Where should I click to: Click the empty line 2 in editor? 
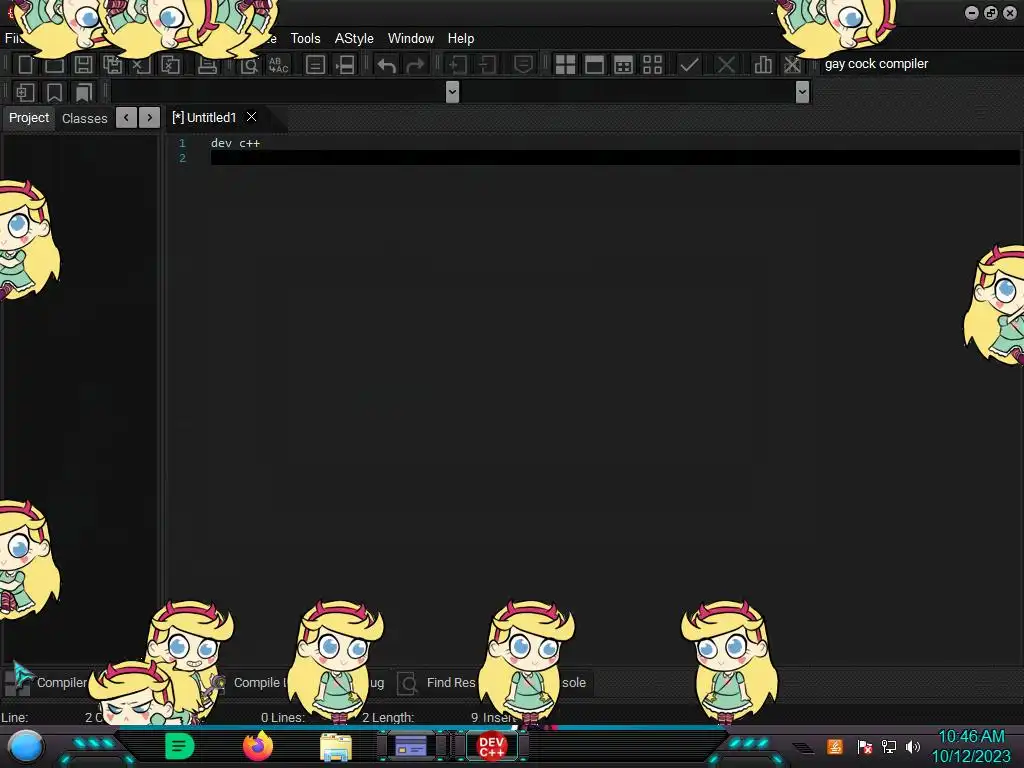click(614, 158)
